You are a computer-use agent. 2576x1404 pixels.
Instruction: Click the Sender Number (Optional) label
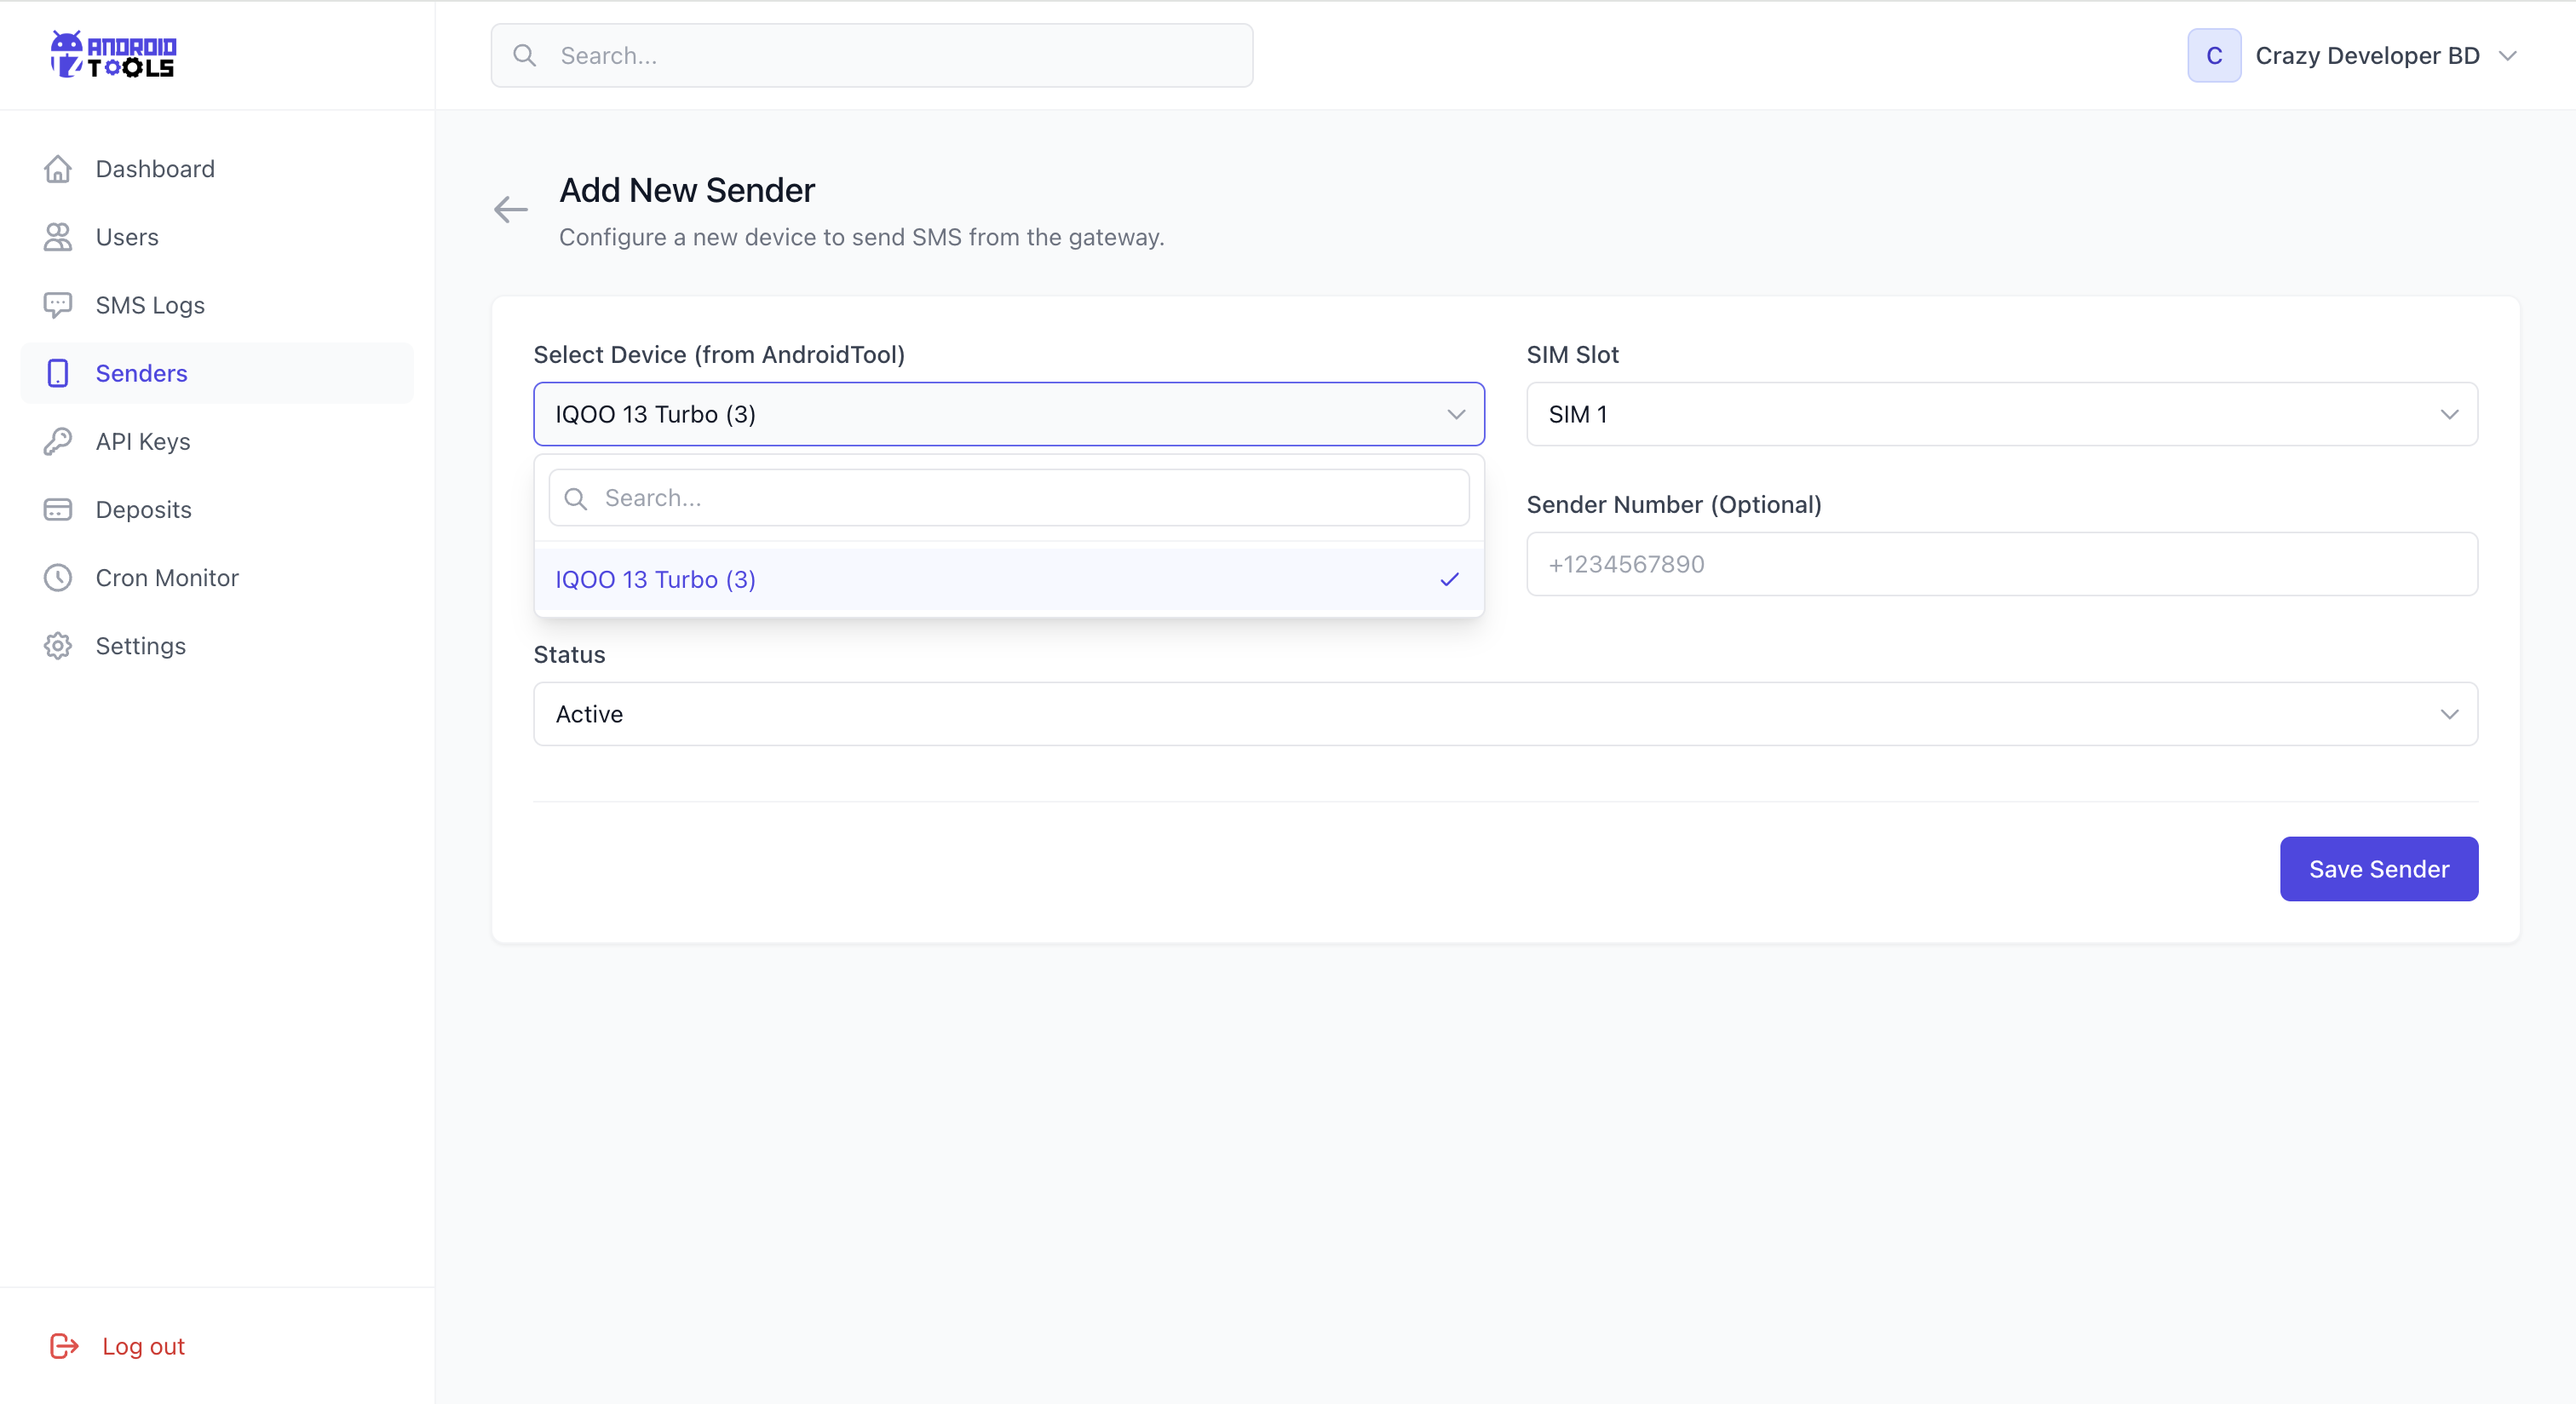[x=1674, y=505]
